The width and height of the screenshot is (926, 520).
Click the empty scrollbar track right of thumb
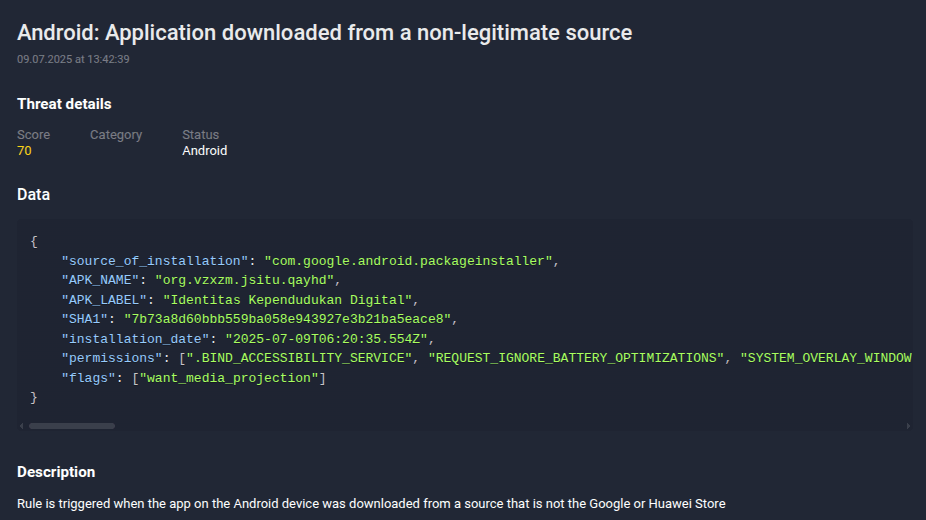pyautogui.click(x=500, y=426)
